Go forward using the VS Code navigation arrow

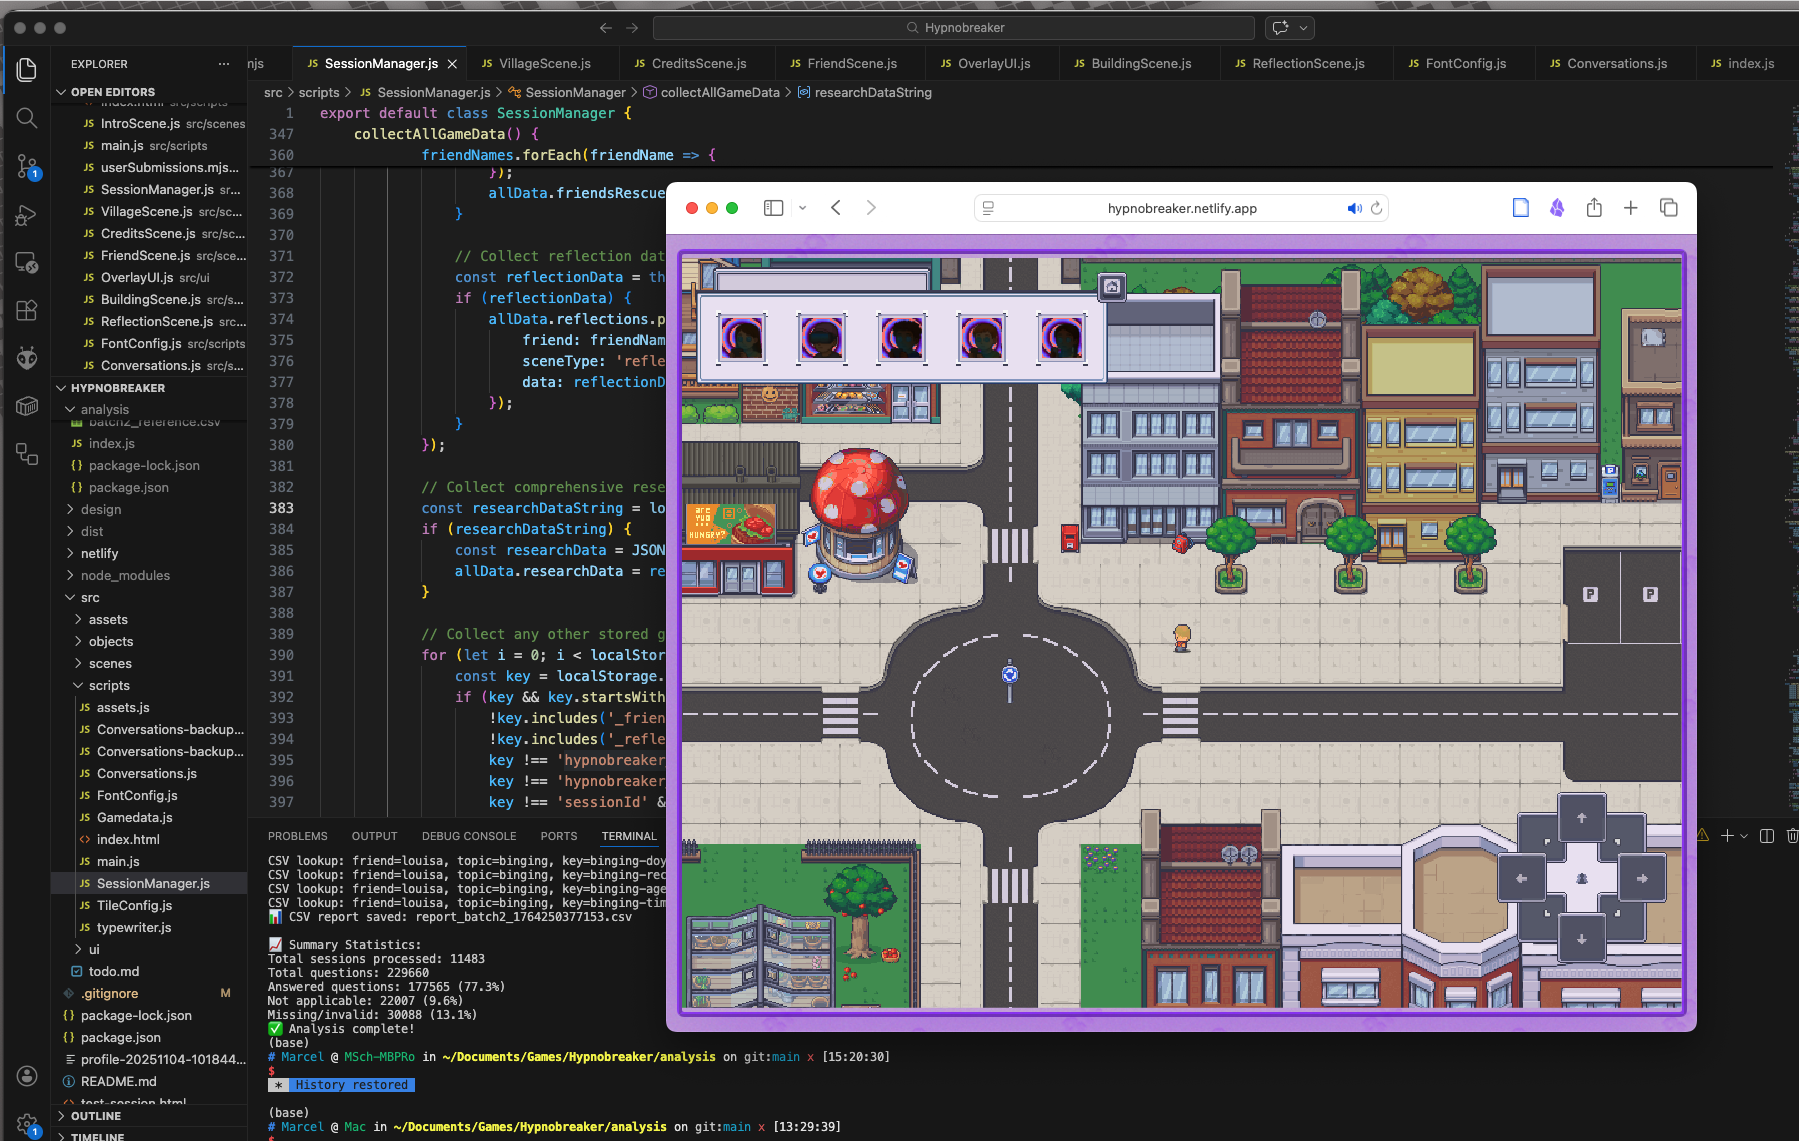pyautogui.click(x=632, y=28)
